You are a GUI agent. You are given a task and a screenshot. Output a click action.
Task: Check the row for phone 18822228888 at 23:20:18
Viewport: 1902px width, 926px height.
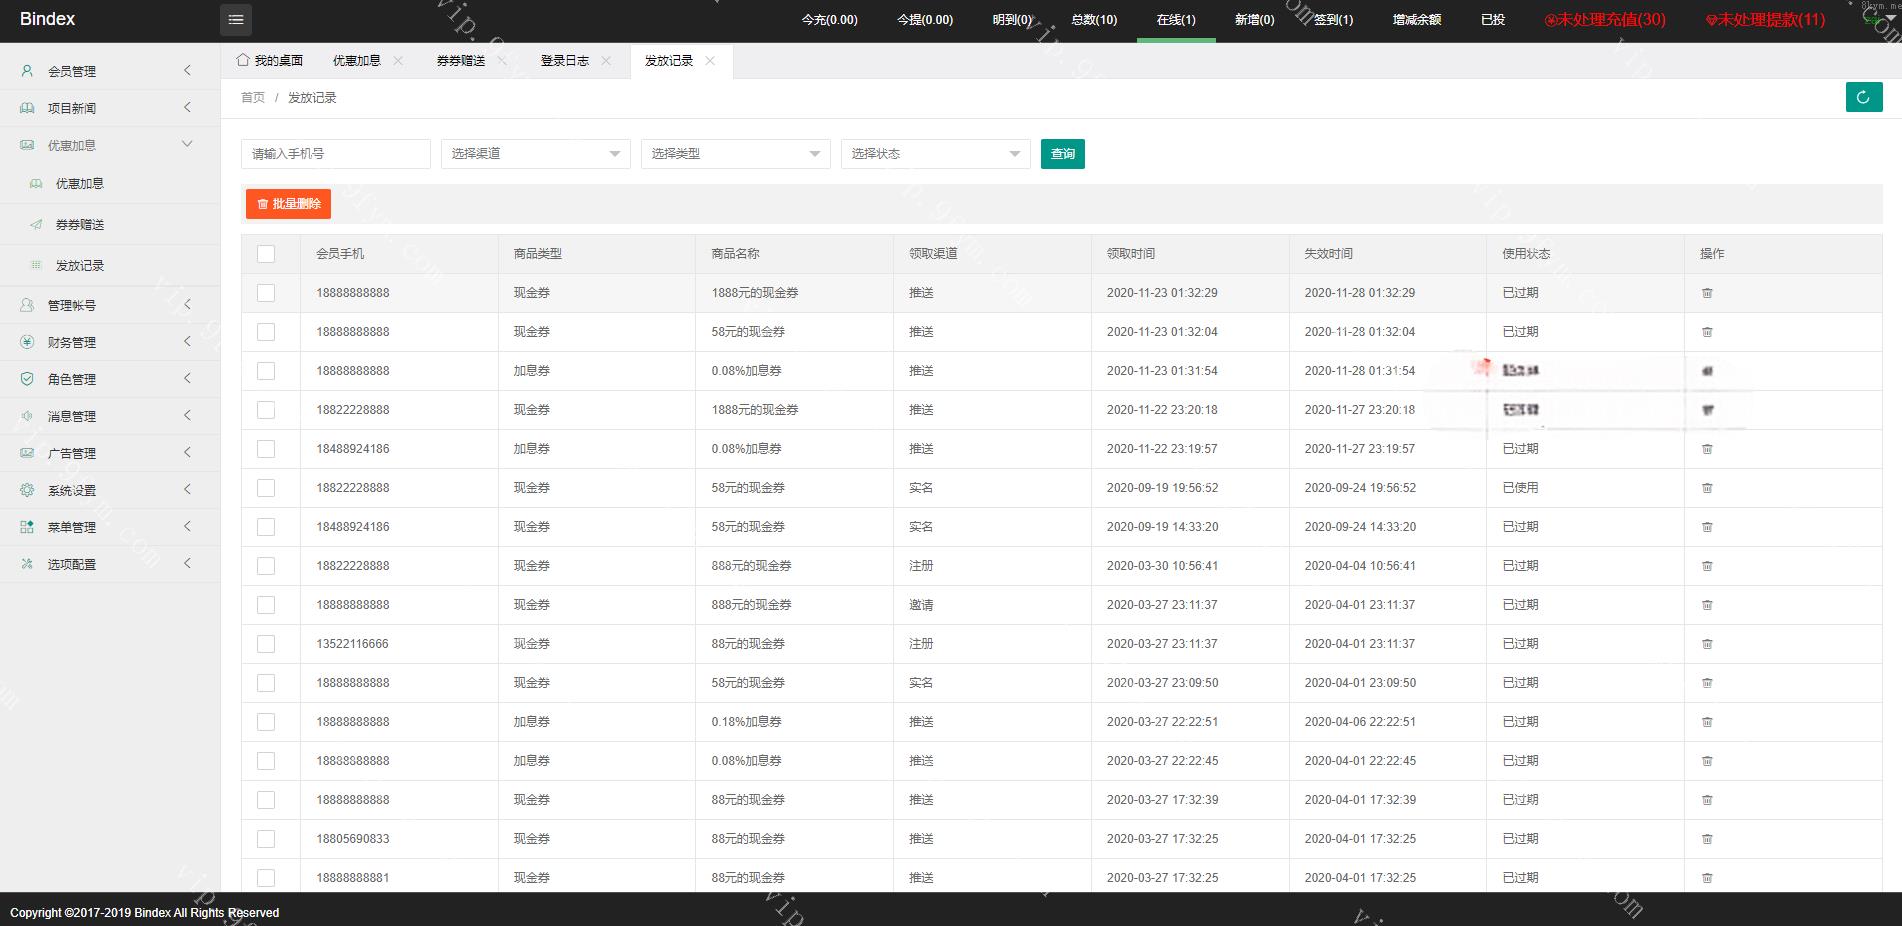click(266, 410)
